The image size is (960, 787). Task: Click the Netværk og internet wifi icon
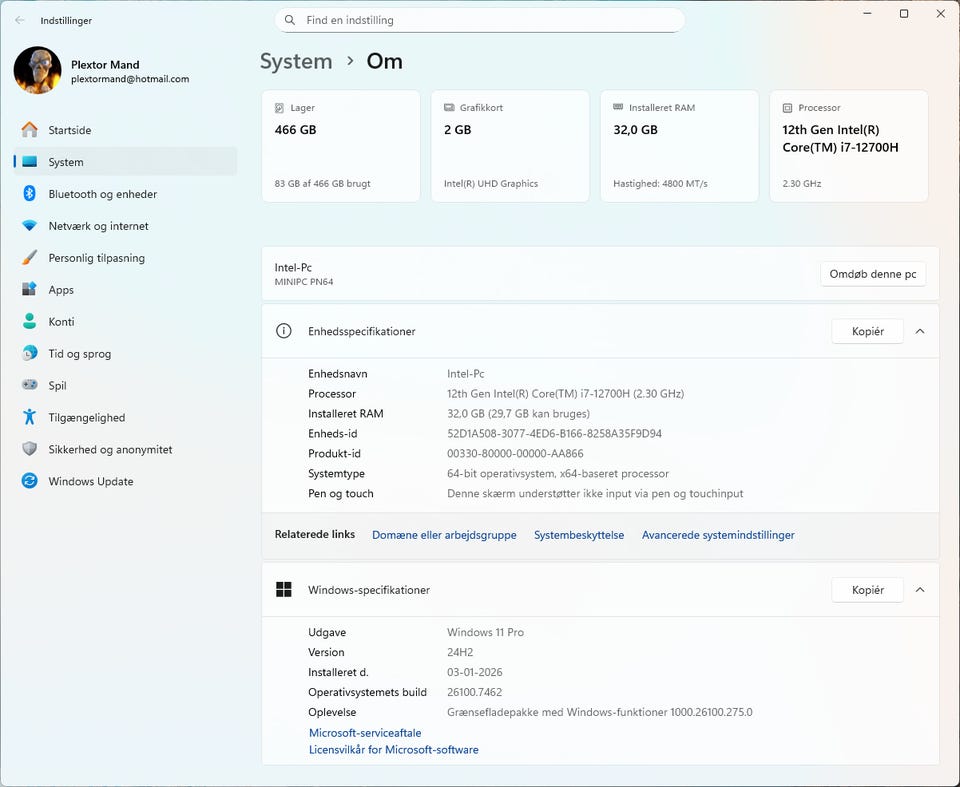point(29,225)
